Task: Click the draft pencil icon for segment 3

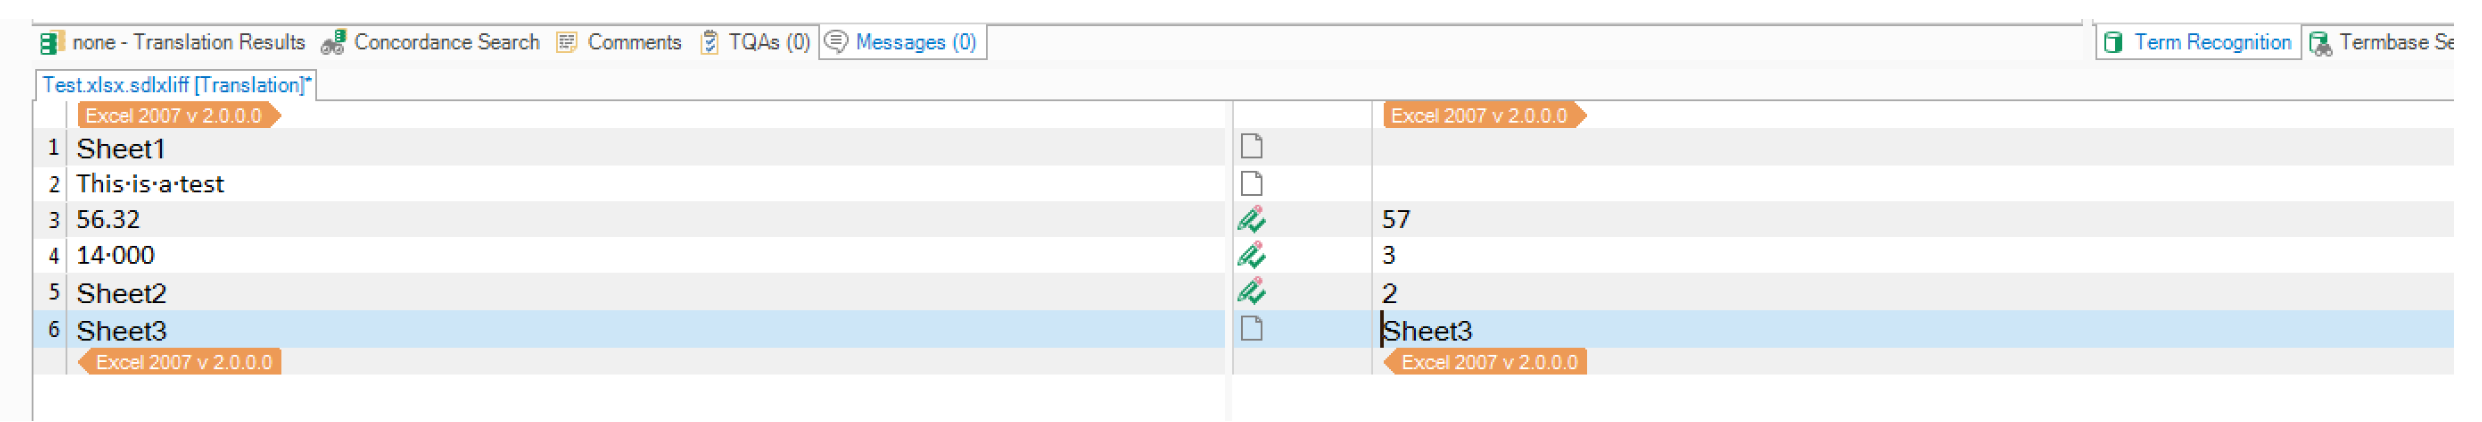Action: [x=1251, y=219]
